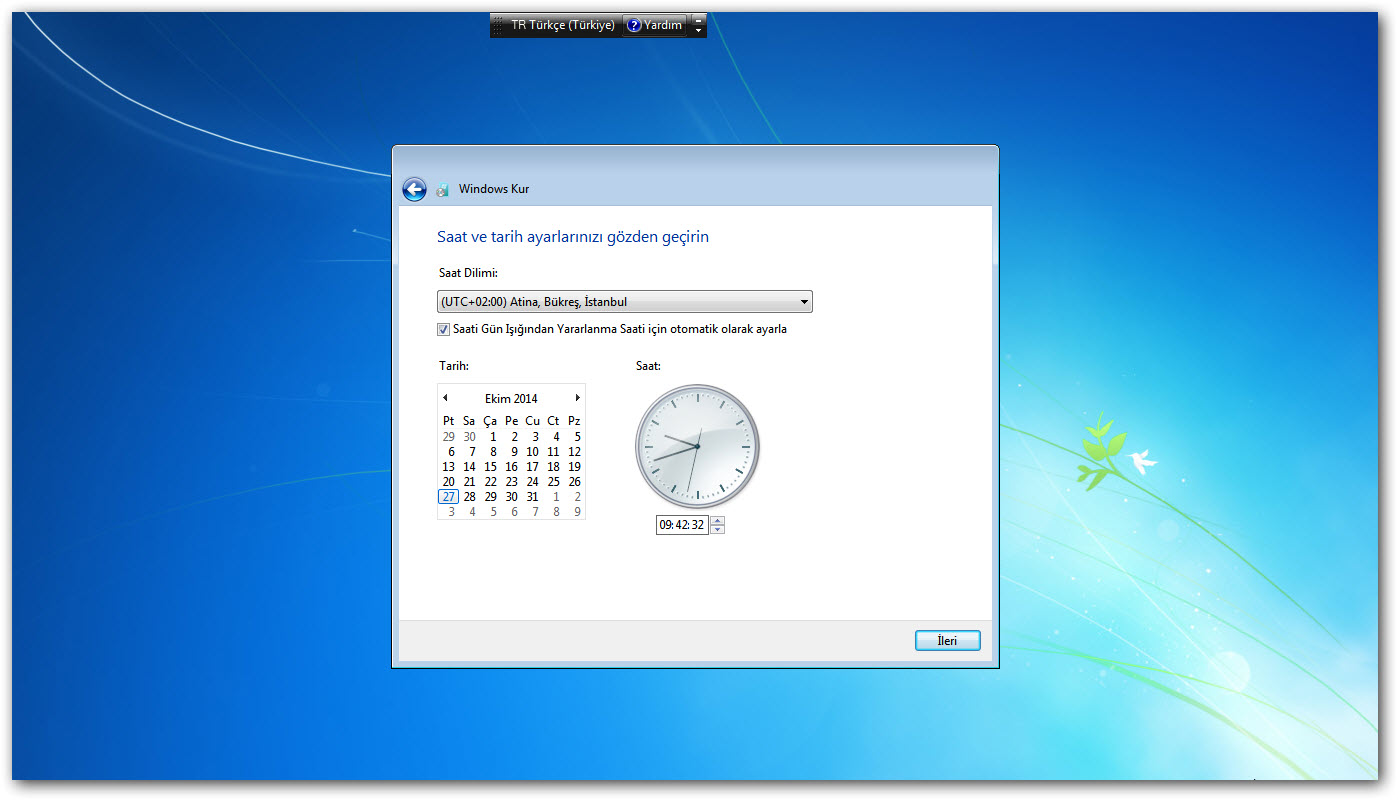Viewport: 1398px width, 800px height.
Task: Click the analog clock face
Action: (697, 446)
